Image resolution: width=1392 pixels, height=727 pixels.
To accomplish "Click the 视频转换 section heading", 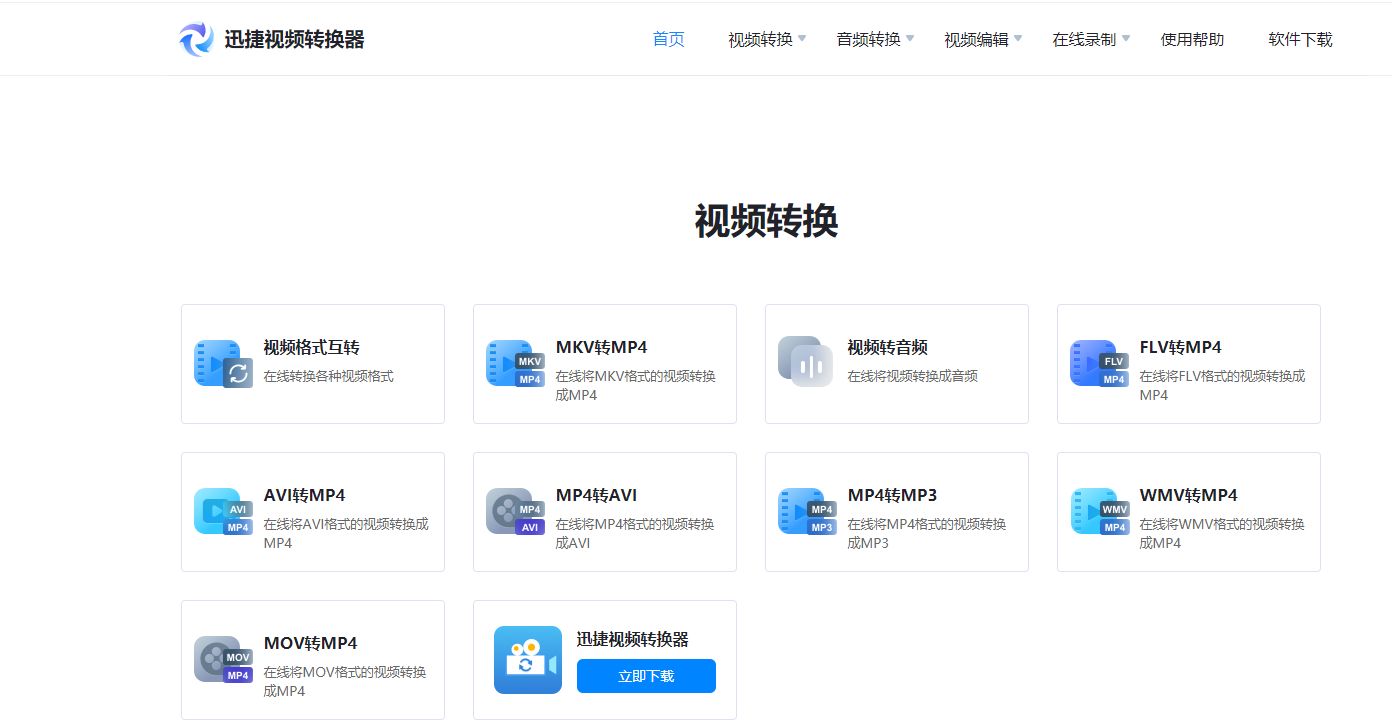I will pyautogui.click(x=766, y=221).
